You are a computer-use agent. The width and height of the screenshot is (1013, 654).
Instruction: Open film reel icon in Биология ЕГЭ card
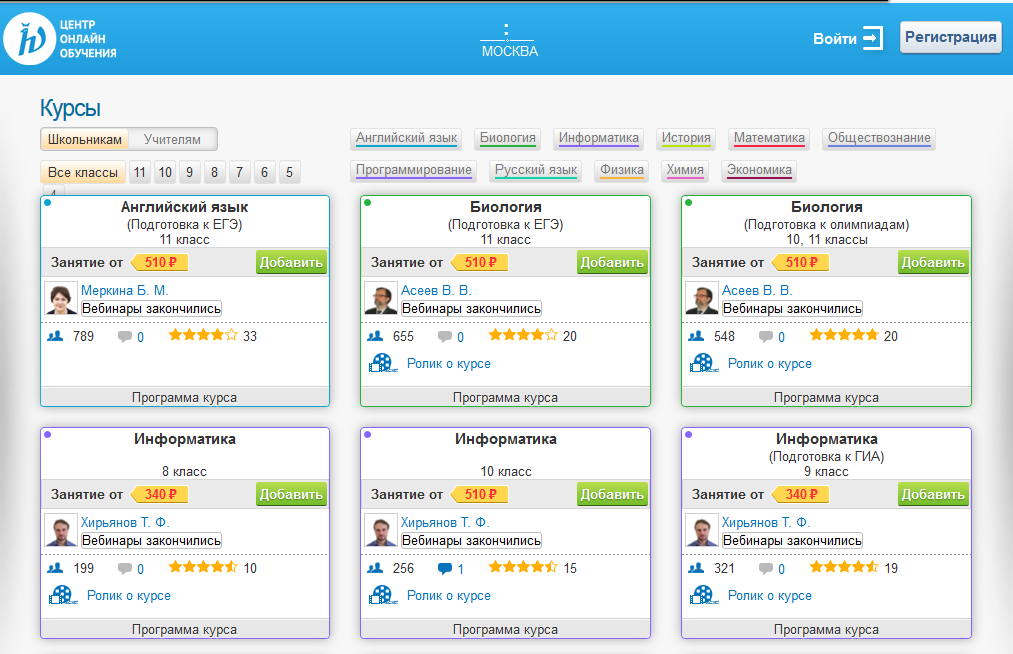pyautogui.click(x=382, y=363)
